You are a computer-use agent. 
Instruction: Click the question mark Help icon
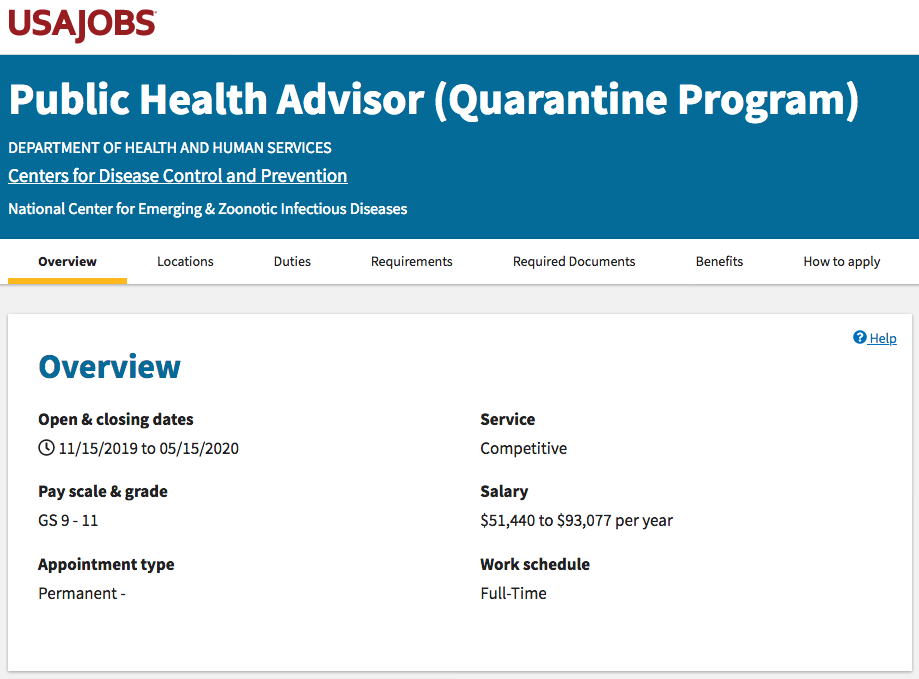(859, 338)
